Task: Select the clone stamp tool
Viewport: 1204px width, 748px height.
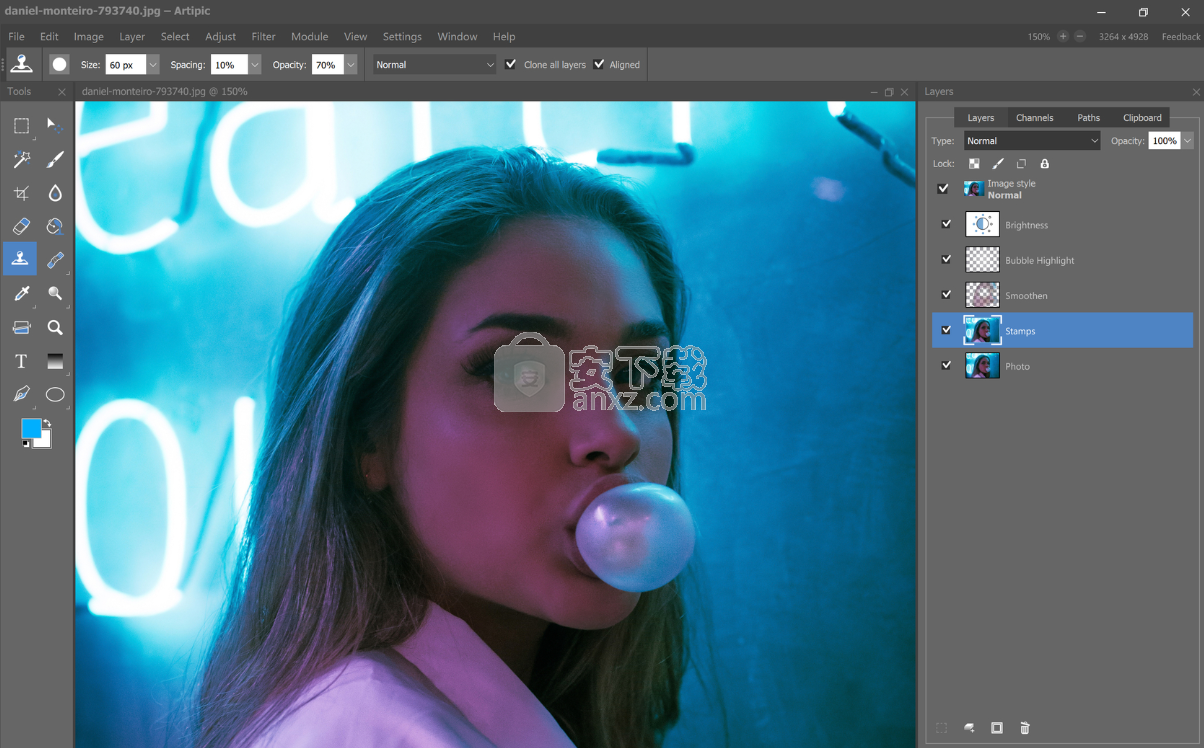Action: (x=21, y=259)
